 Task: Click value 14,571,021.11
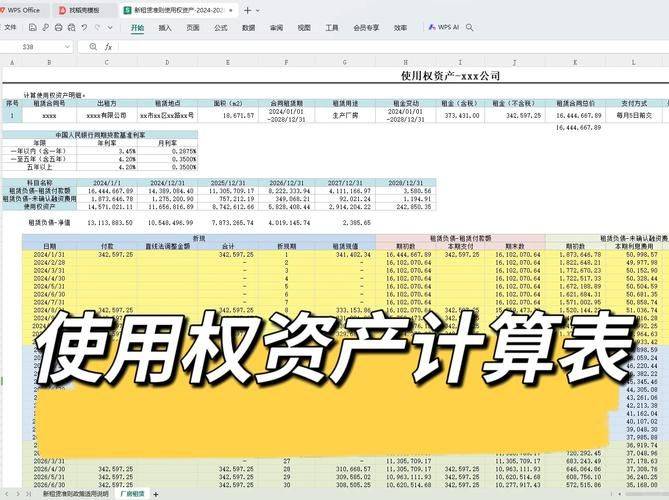tap(107, 206)
